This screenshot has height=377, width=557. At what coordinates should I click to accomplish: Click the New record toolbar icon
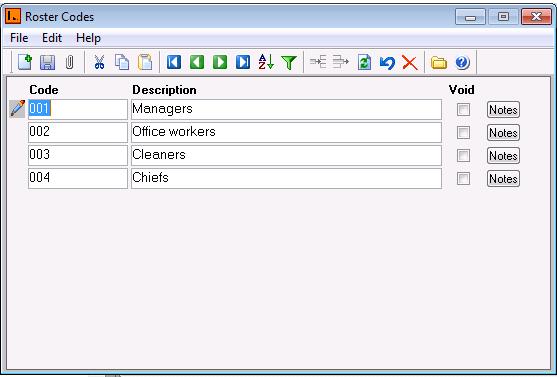25,62
